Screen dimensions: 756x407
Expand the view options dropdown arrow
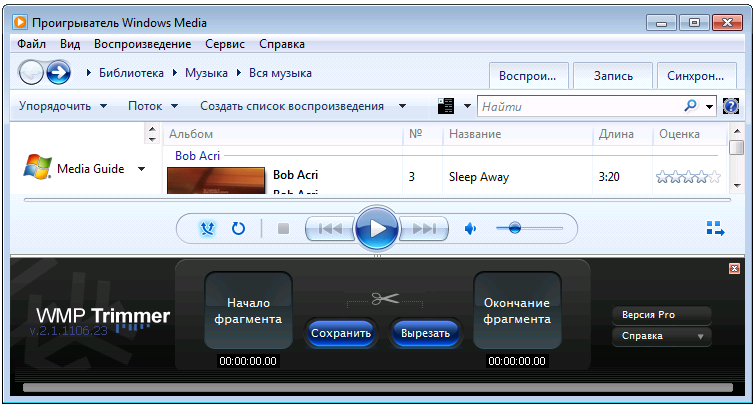coord(467,106)
